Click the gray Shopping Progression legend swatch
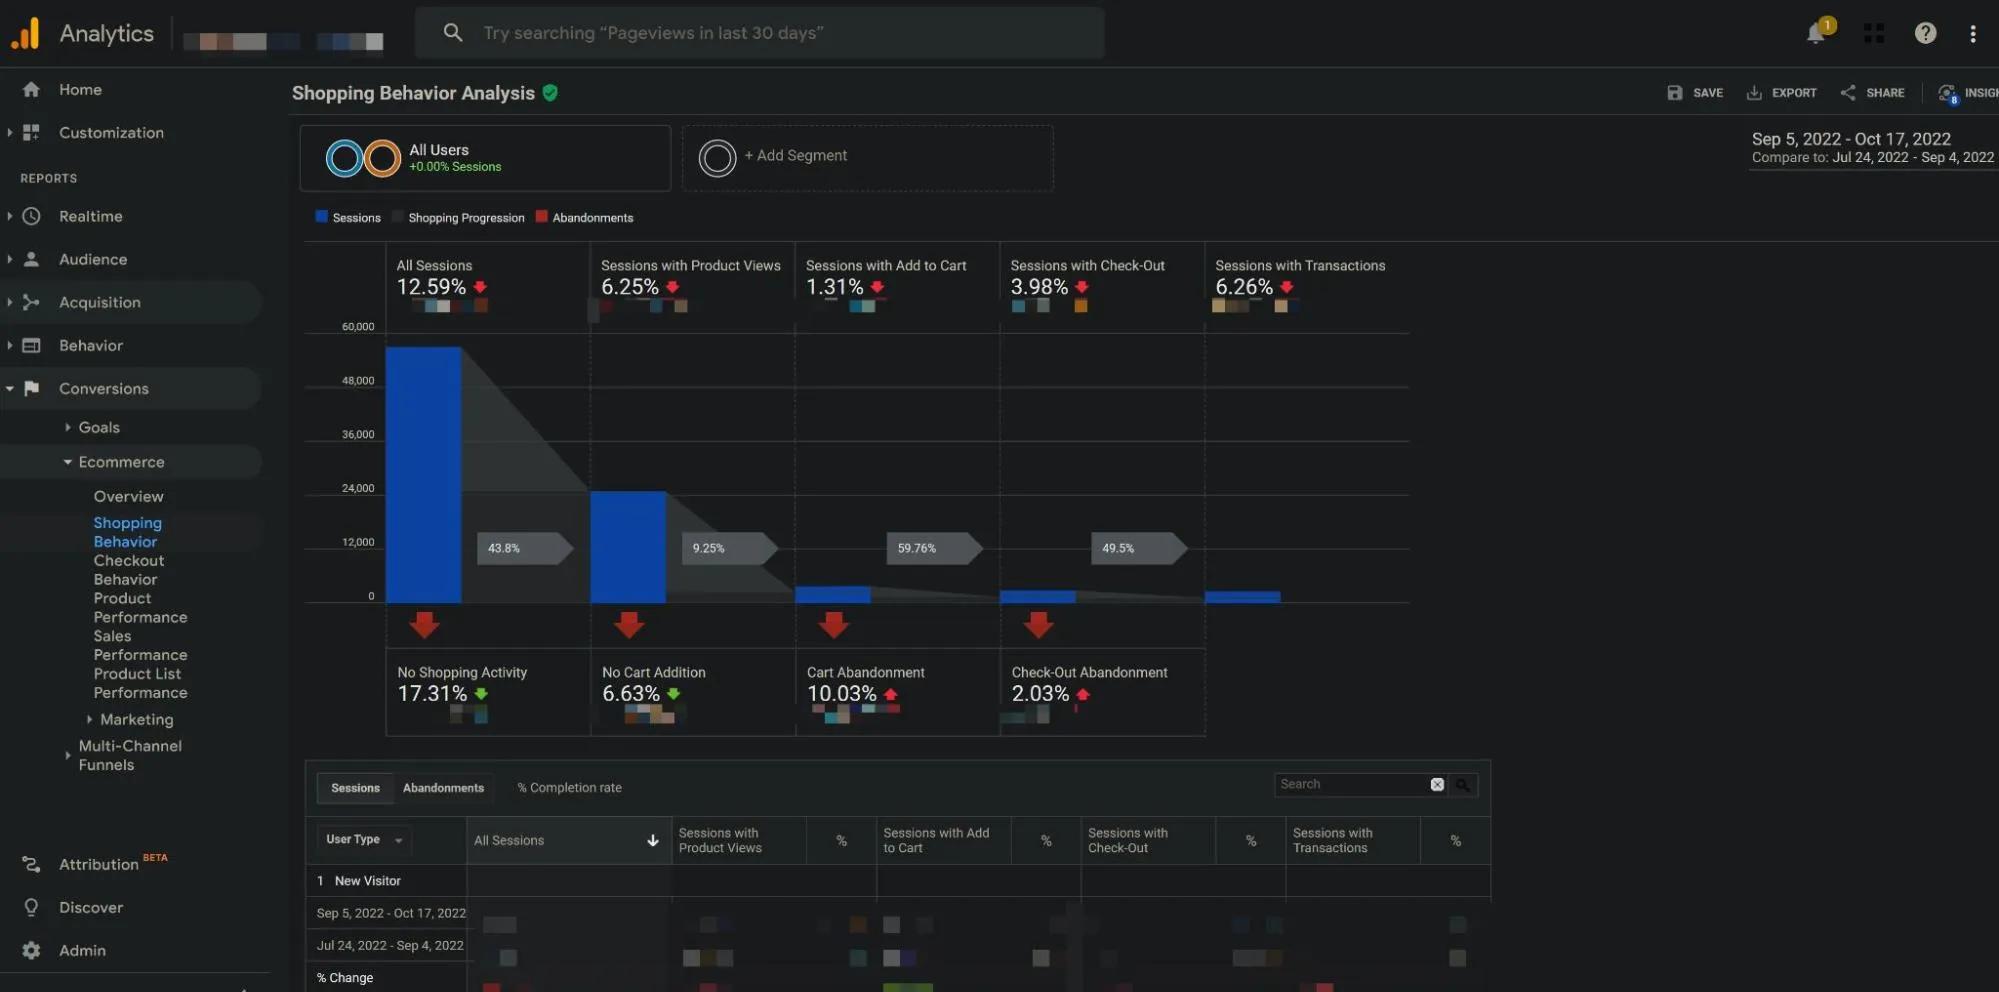 pos(397,216)
